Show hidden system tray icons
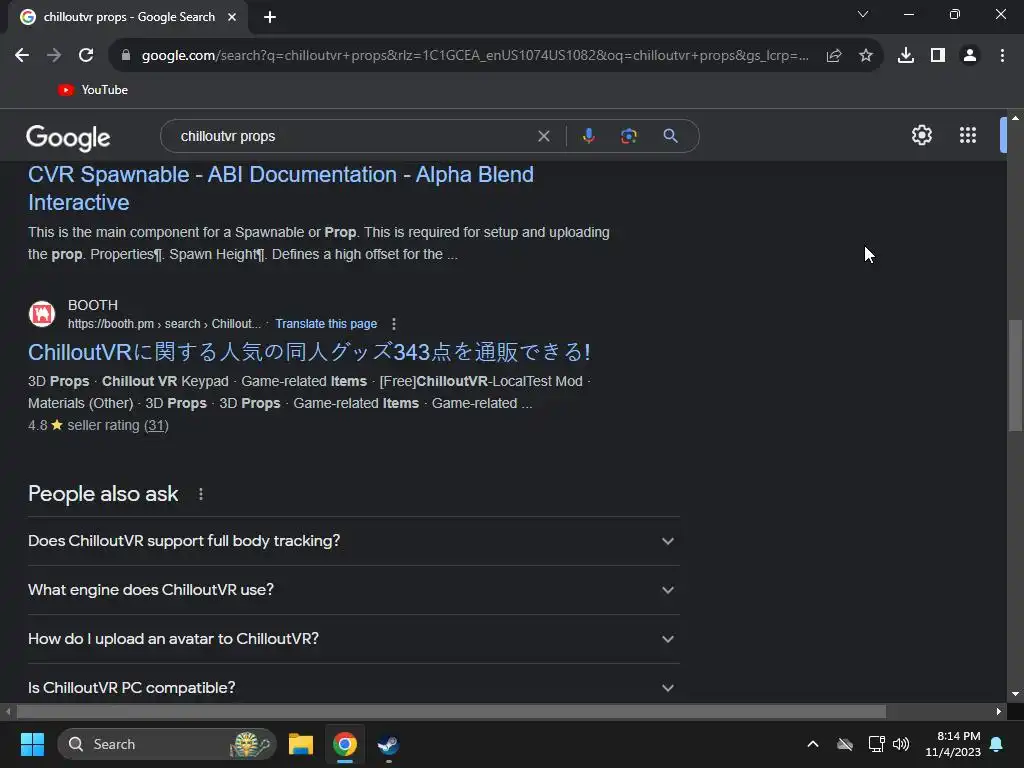This screenshot has width=1024, height=768. [813, 744]
